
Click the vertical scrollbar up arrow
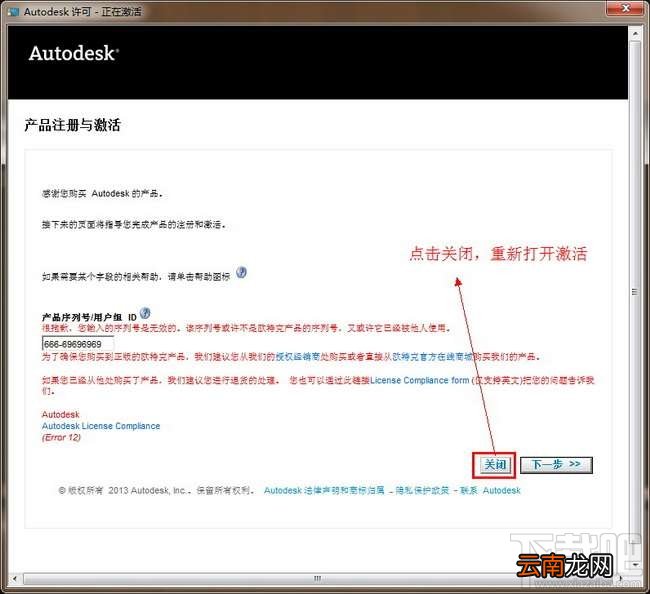click(635, 33)
